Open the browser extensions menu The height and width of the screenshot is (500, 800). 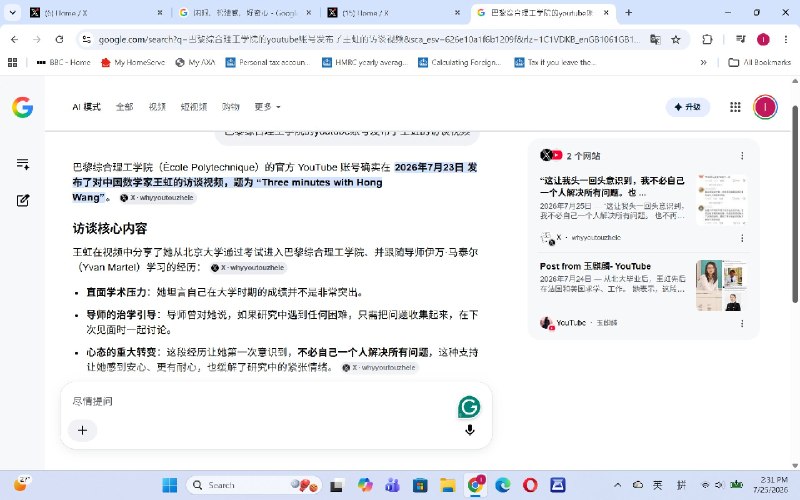click(x=707, y=39)
